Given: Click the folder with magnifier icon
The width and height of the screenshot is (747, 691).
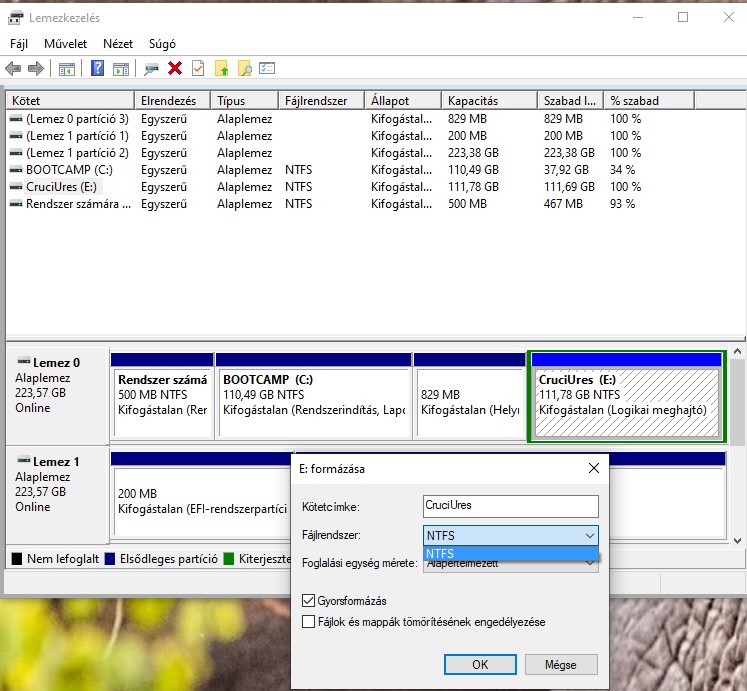Looking at the screenshot, I should pyautogui.click(x=244, y=69).
